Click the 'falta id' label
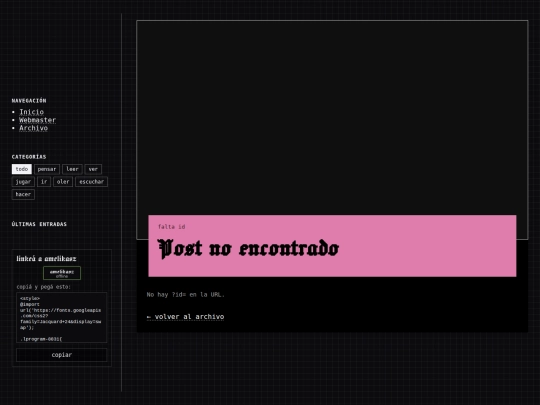This screenshot has height=405, width=540. point(172,227)
